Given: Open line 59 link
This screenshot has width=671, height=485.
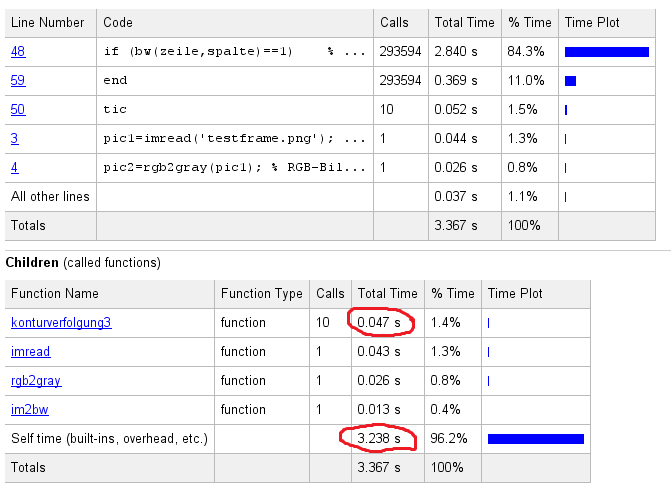Looking at the screenshot, I should pyautogui.click(x=17, y=80).
